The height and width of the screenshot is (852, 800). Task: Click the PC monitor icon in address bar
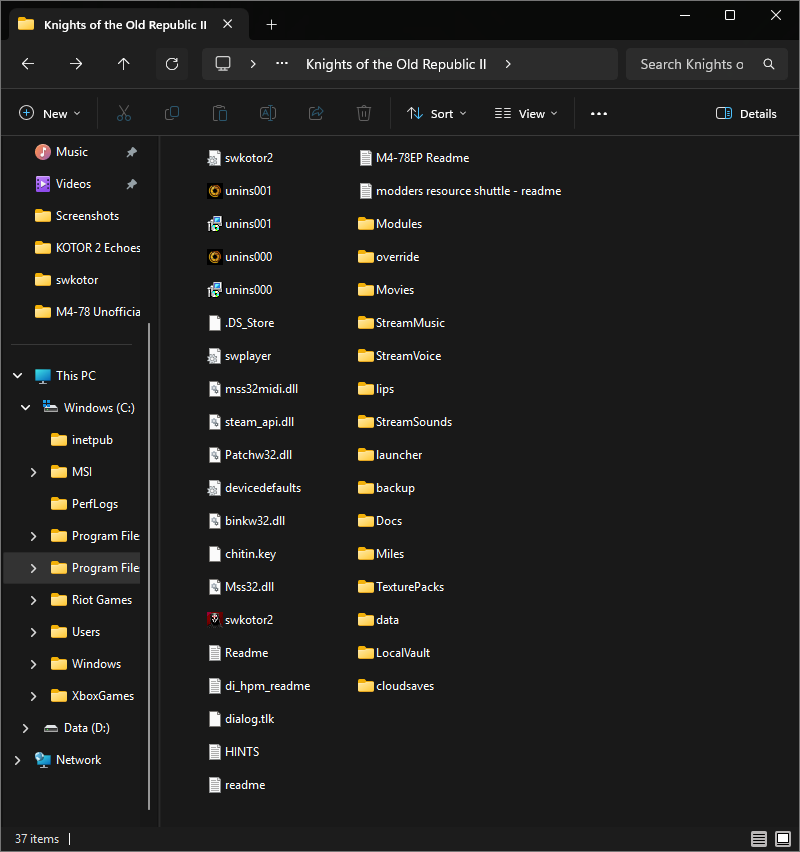pos(223,64)
